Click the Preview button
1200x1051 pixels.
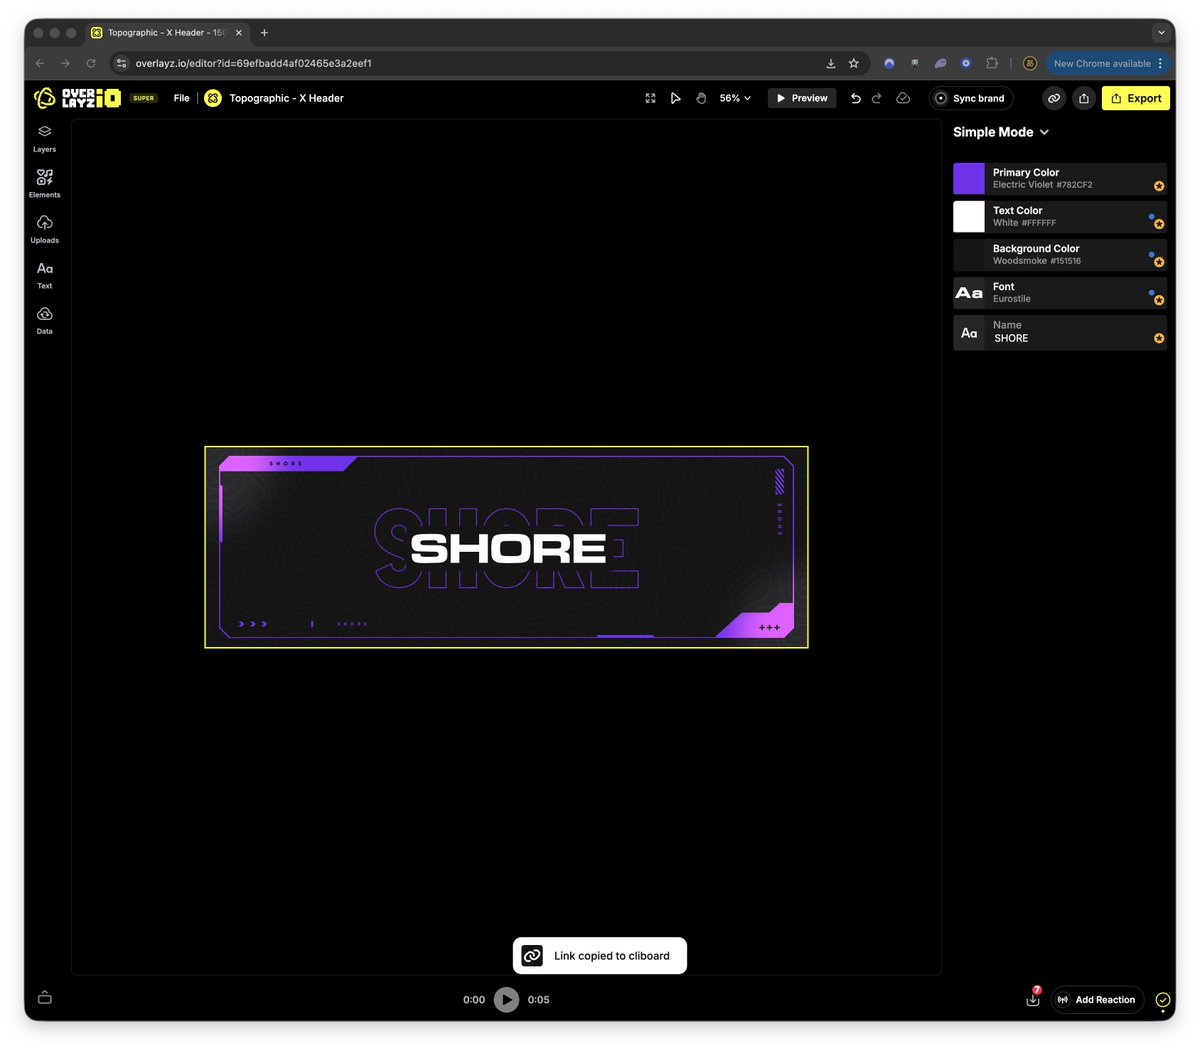click(x=802, y=98)
